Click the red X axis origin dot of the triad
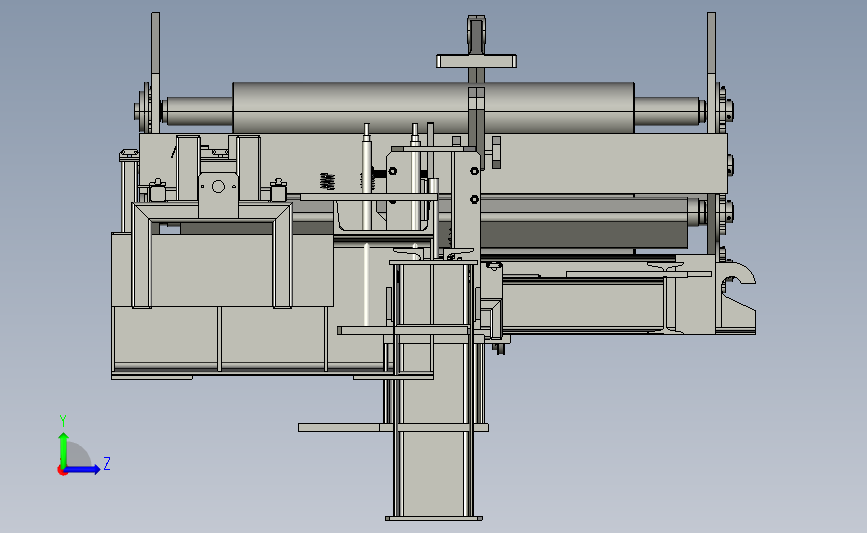867x533 pixels. click(x=62, y=471)
